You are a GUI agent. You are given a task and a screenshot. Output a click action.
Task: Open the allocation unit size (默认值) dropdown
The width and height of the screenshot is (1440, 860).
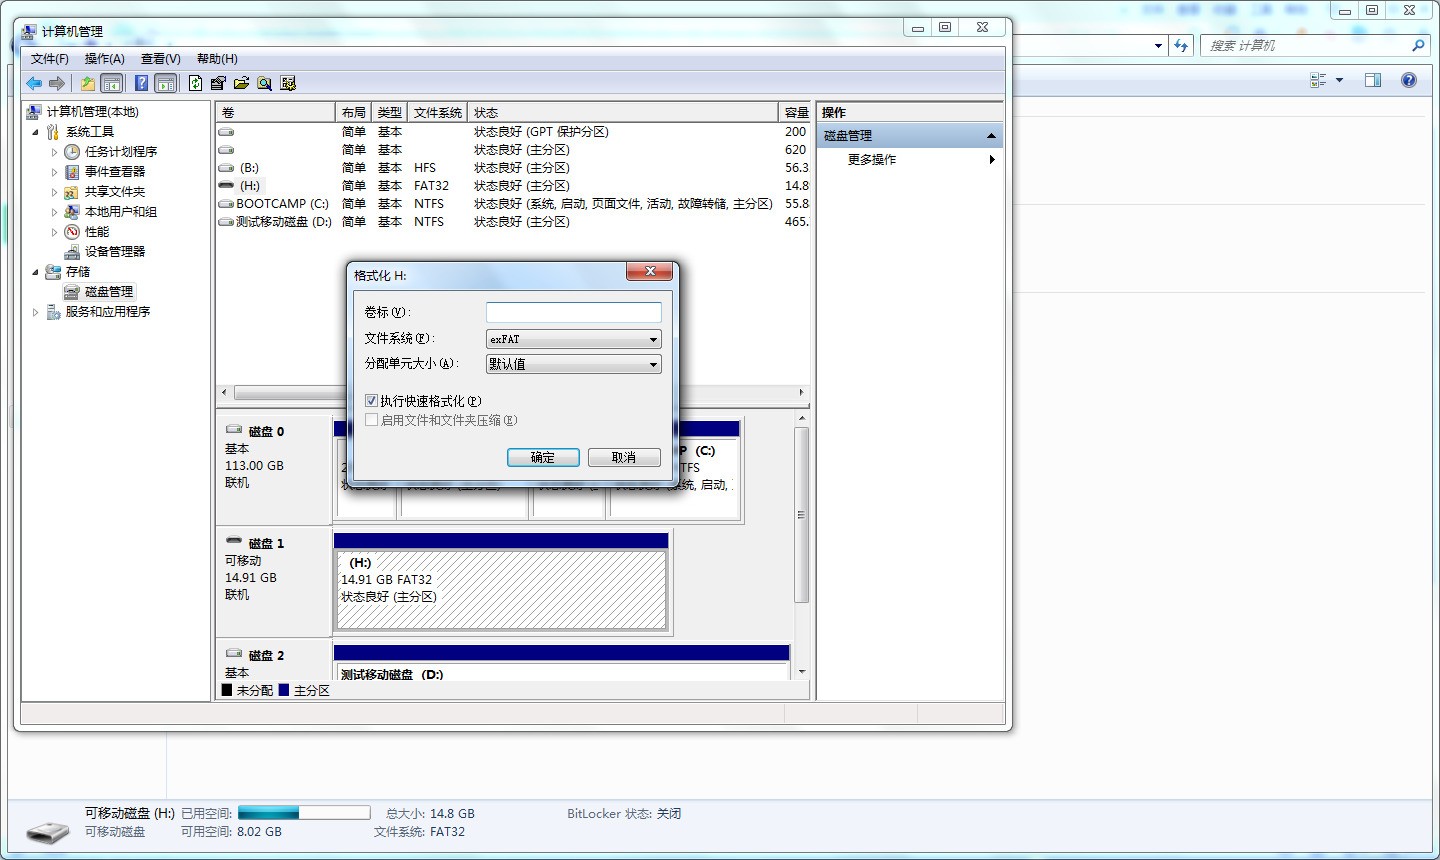[573, 365]
